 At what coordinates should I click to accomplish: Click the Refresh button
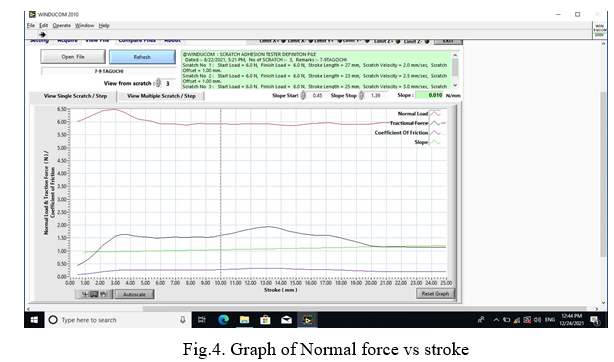142,57
